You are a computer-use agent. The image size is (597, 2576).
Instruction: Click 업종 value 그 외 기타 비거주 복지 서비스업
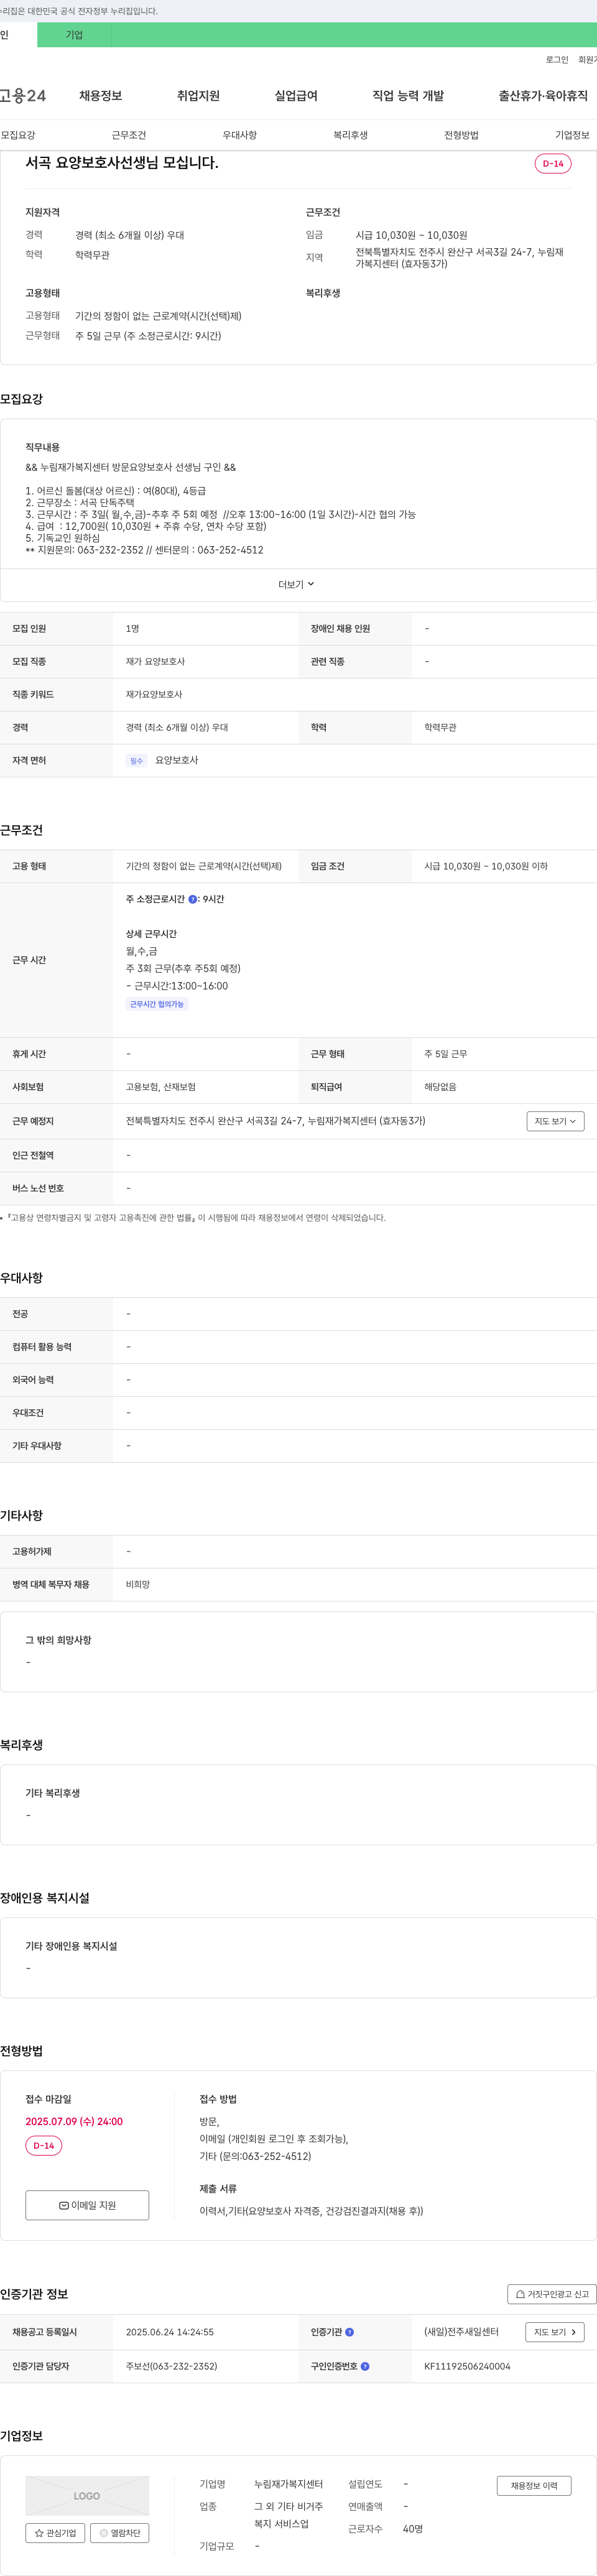tap(288, 2515)
